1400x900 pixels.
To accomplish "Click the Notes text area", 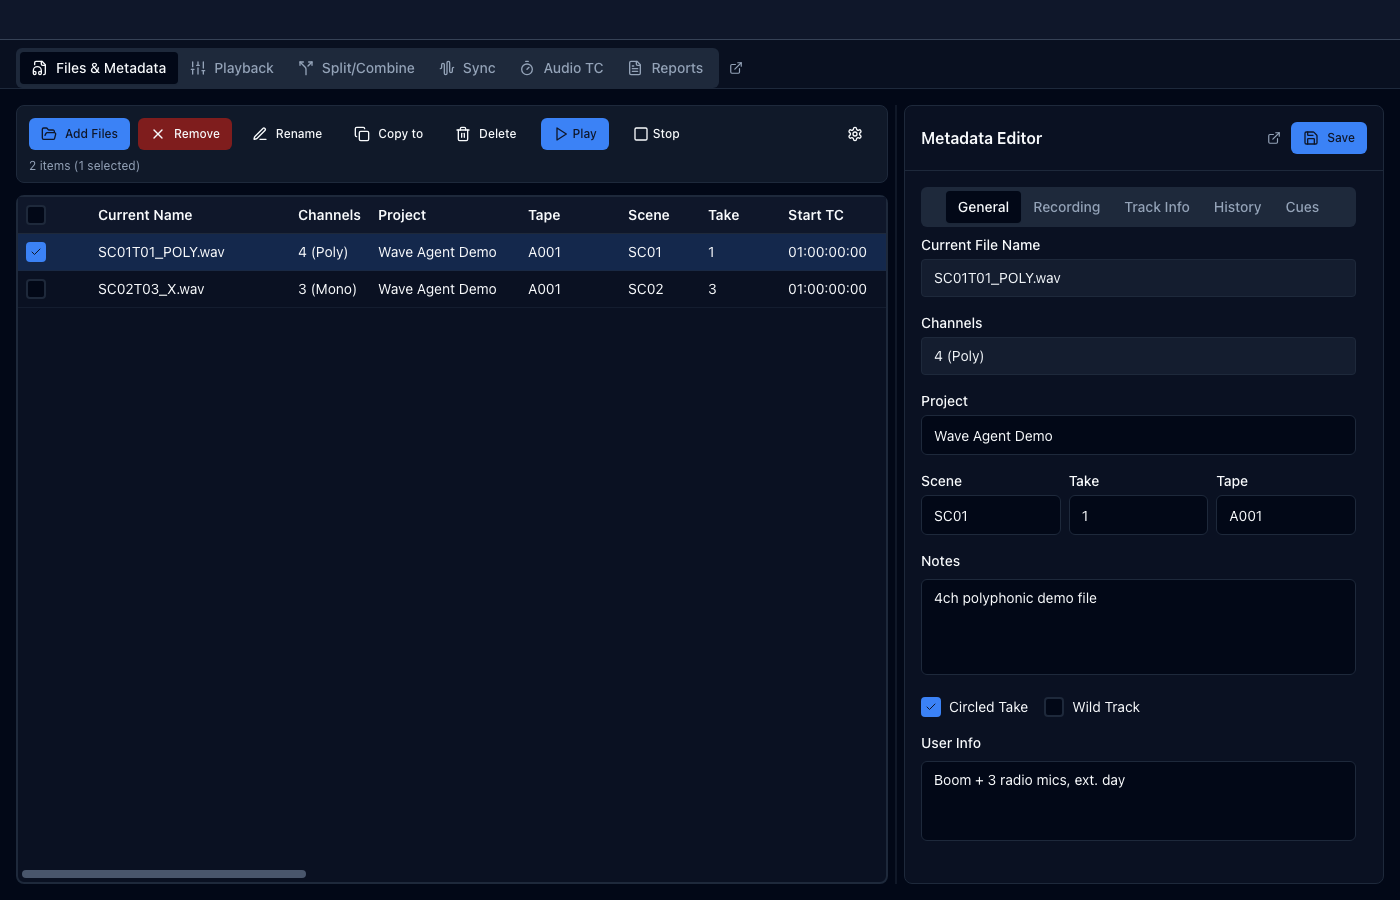I will point(1138,627).
